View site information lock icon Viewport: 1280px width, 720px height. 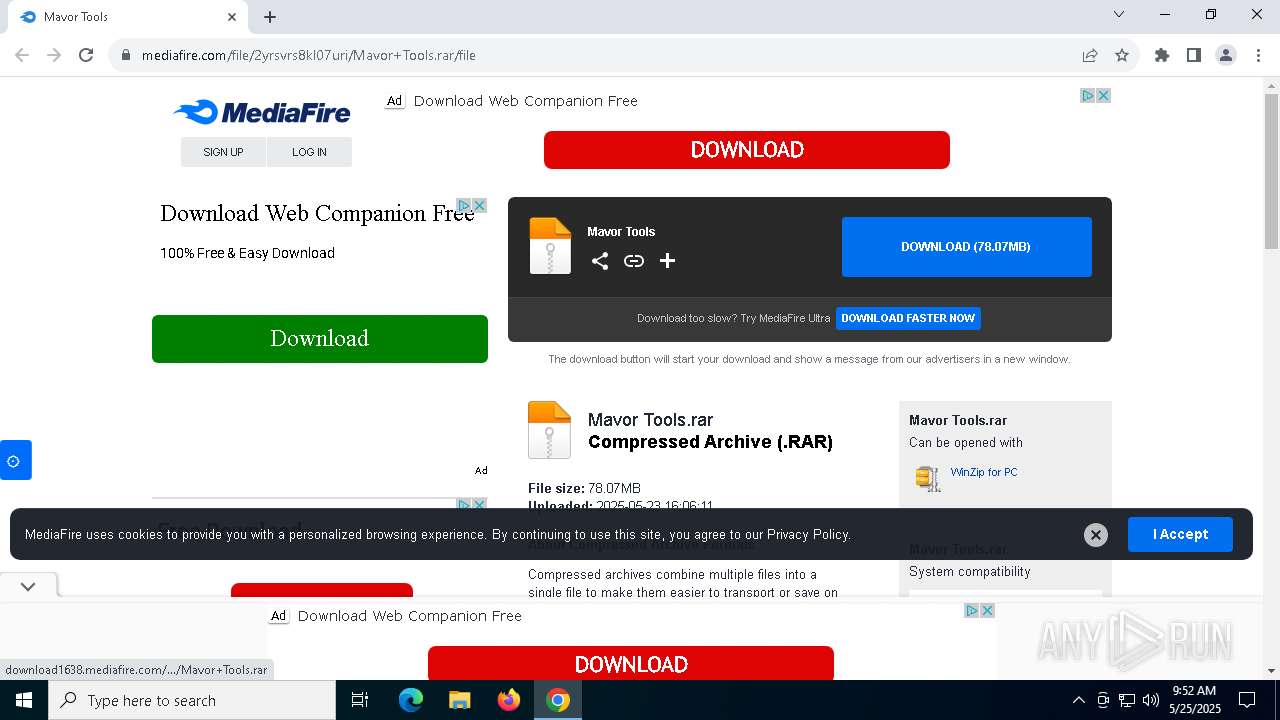pos(126,55)
